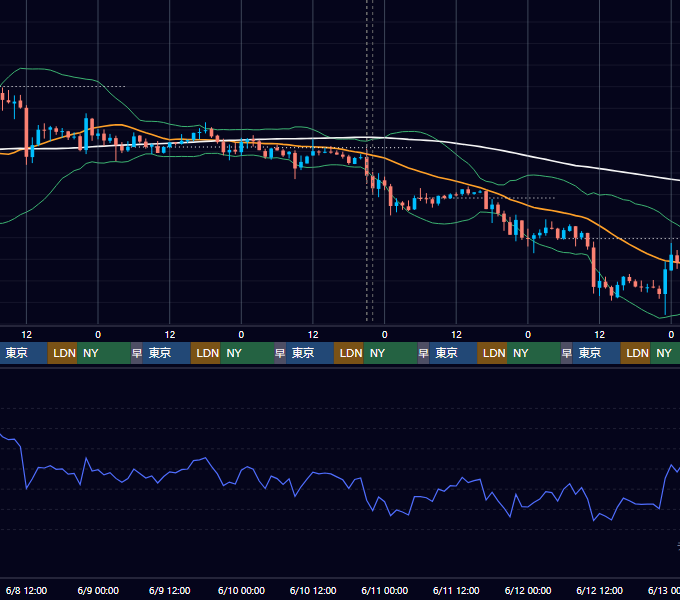Select the leftmost 早 early-session block

coord(137,353)
